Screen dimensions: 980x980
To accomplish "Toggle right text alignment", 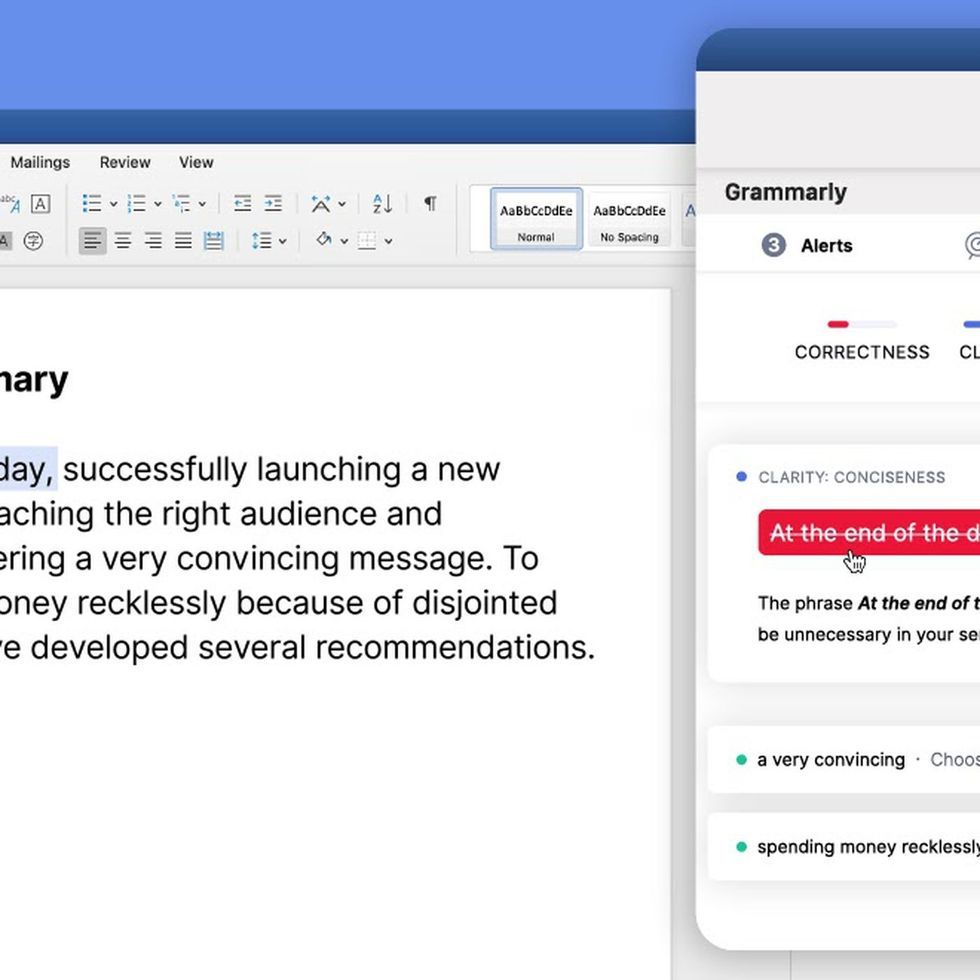I will click(x=151, y=240).
